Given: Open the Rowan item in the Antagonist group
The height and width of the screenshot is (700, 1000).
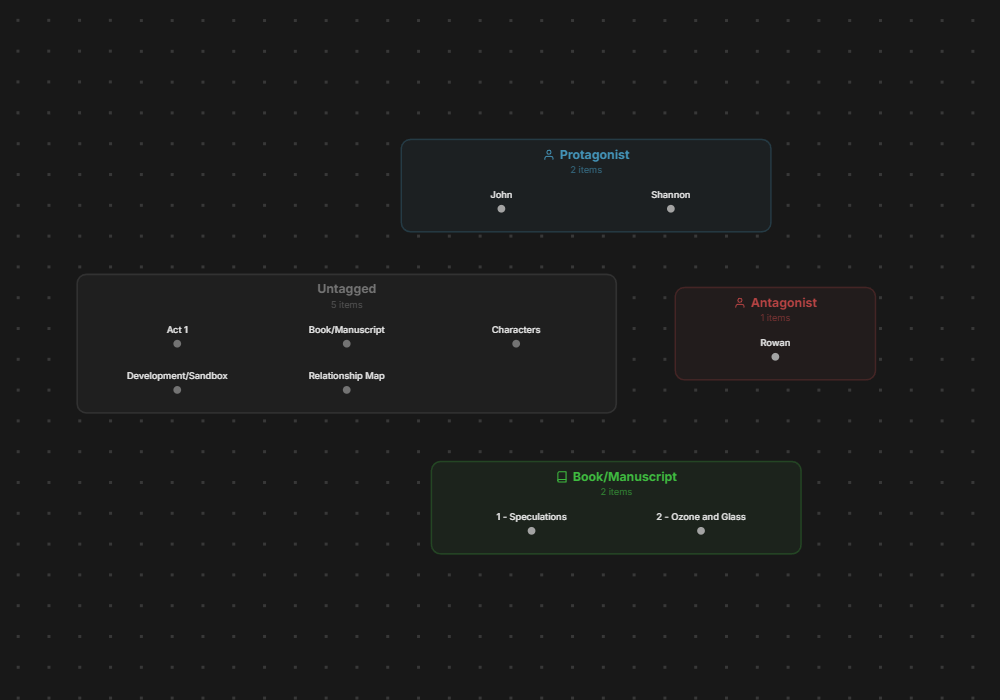Looking at the screenshot, I should tap(775, 342).
